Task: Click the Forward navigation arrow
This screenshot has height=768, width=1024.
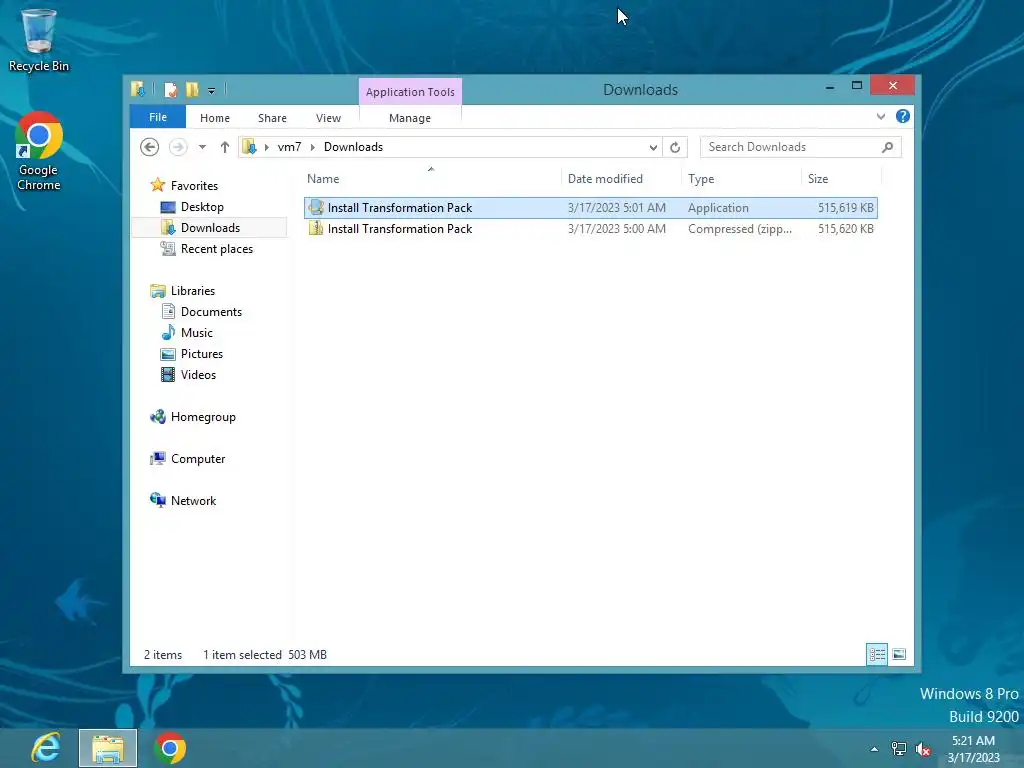Action: click(178, 147)
